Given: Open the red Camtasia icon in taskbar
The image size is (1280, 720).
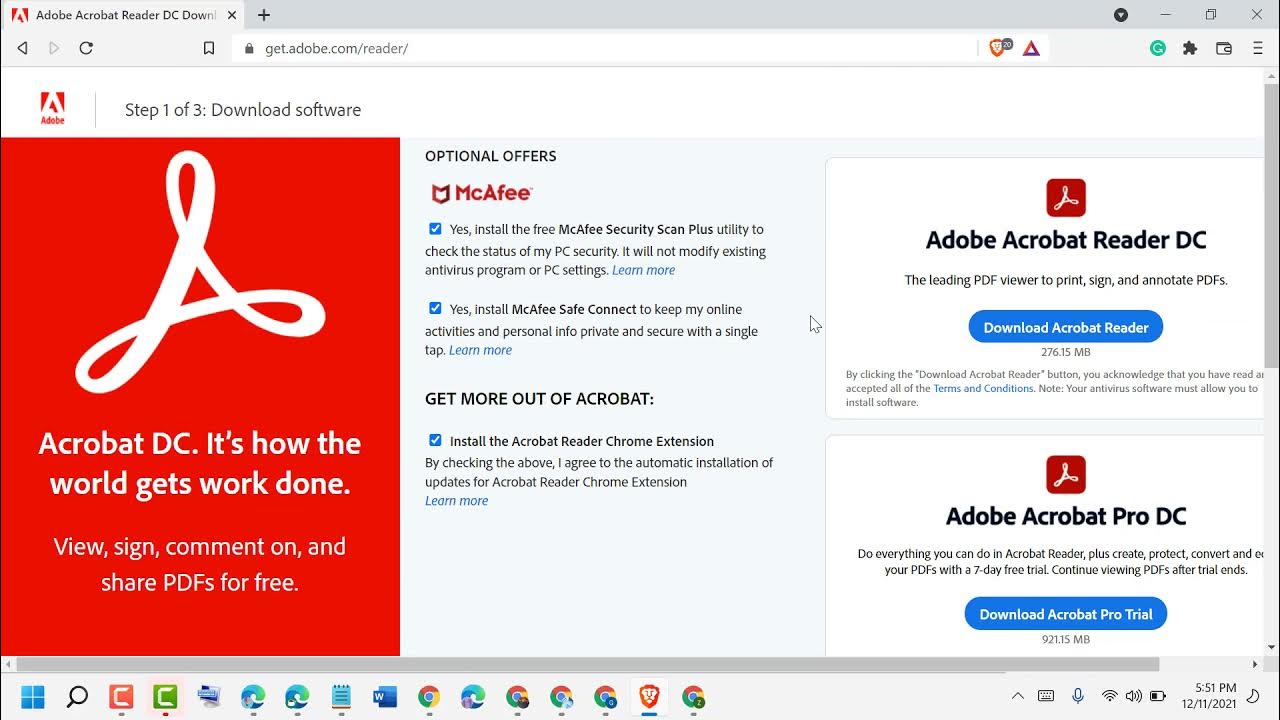Looking at the screenshot, I should click(121, 696).
